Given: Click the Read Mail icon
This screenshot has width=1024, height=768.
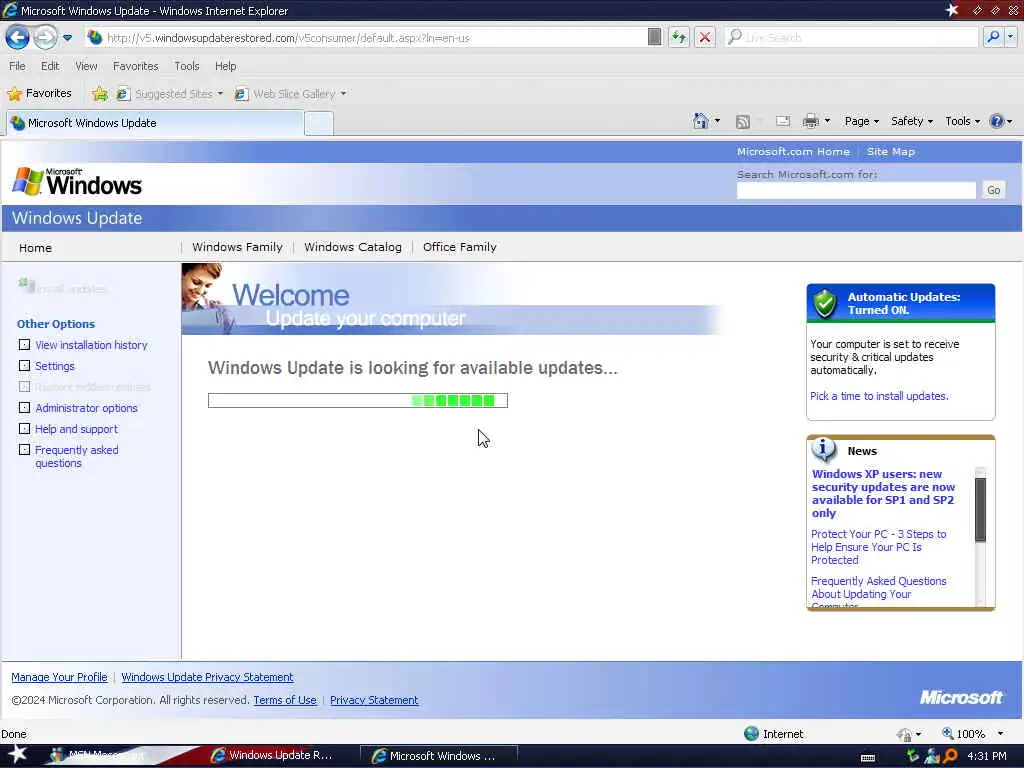Looking at the screenshot, I should coord(783,121).
